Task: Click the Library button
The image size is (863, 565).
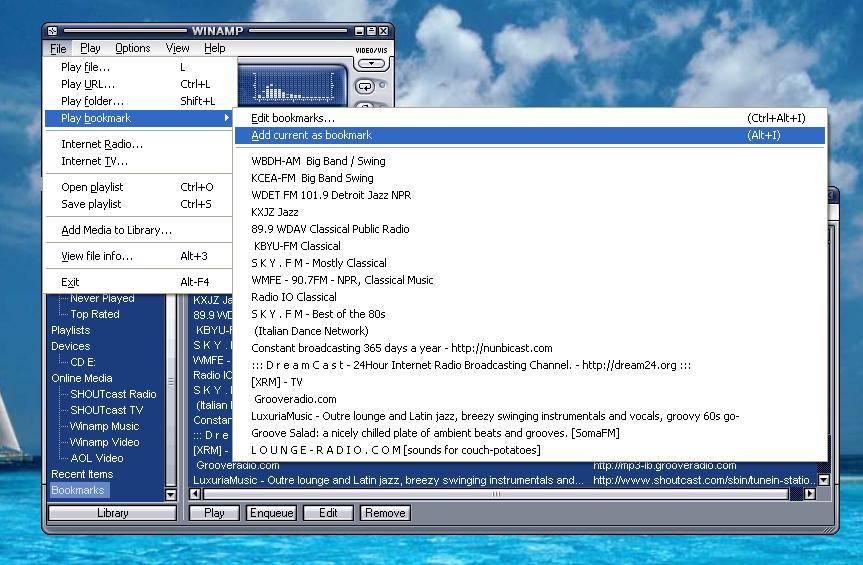Action: [x=113, y=513]
